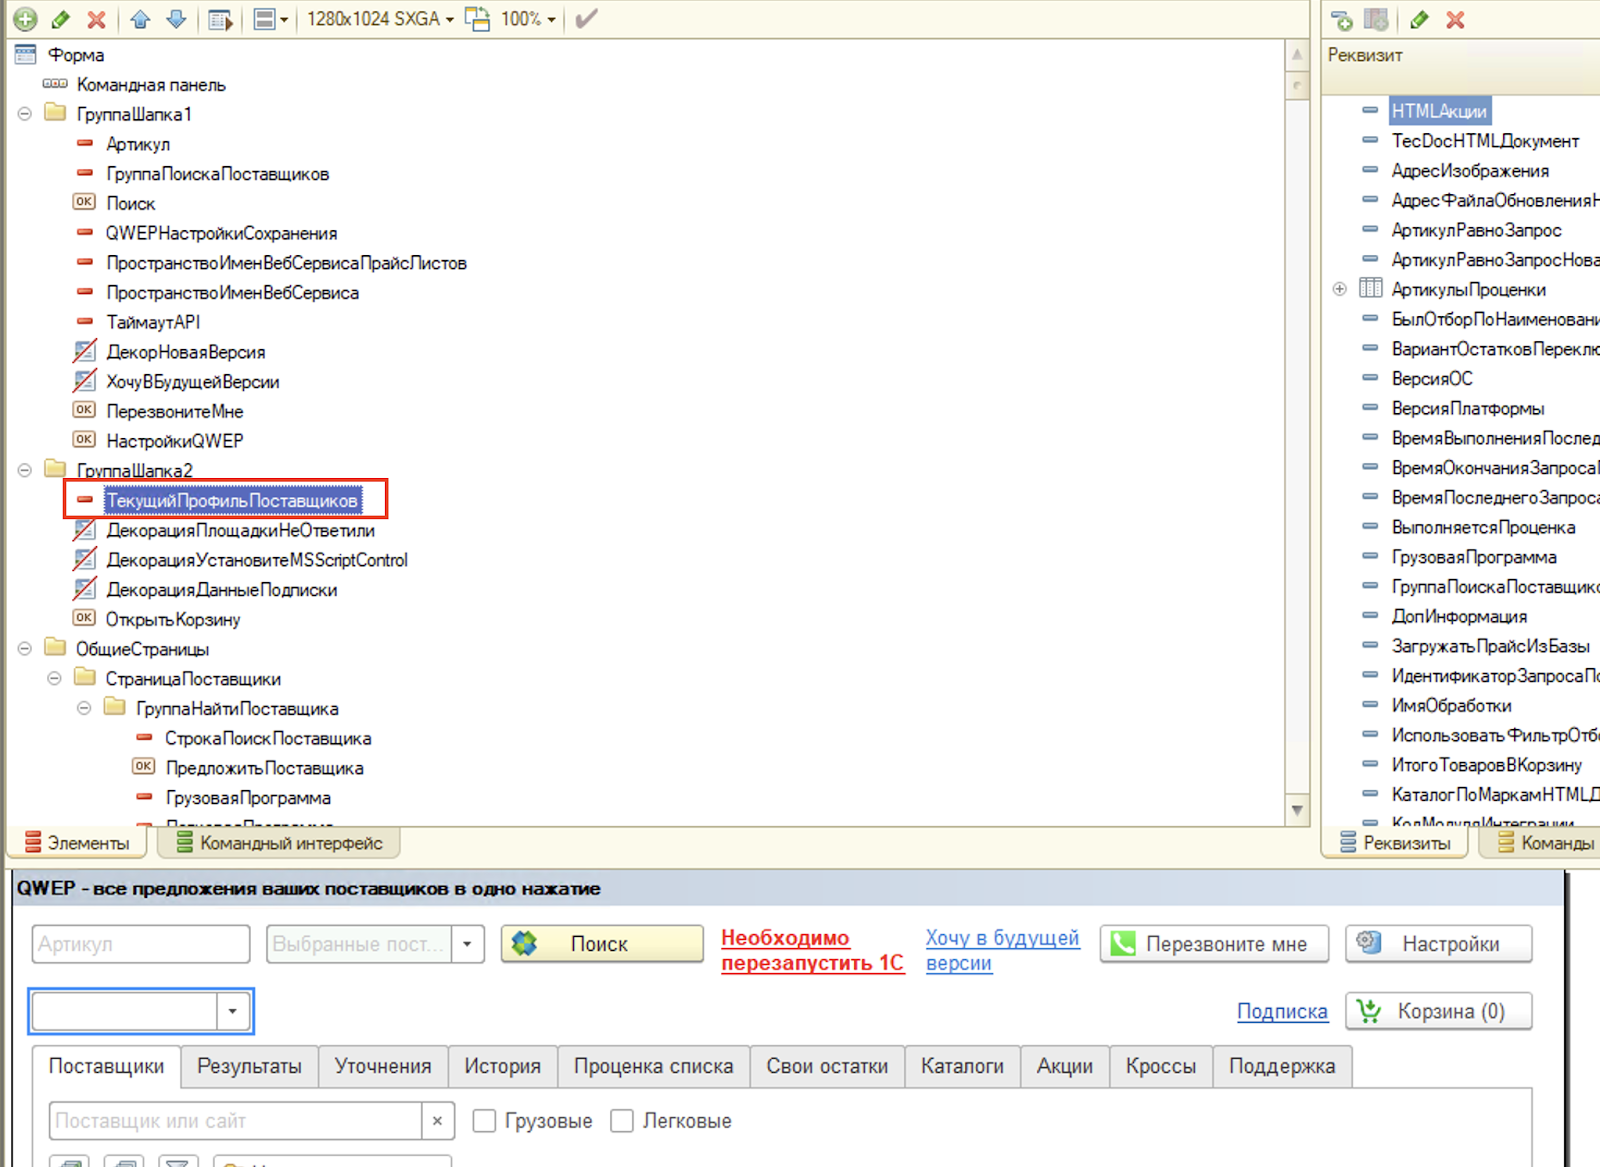Screen dimensions: 1600x1167
Task: Click the red Delete icon in elements toolbar
Action: [x=96, y=19]
